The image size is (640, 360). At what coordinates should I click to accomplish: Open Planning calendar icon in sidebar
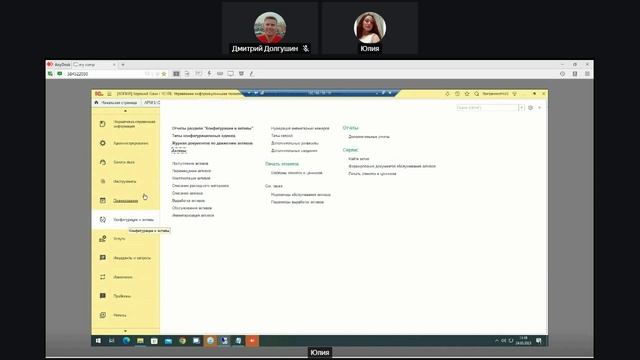click(x=102, y=200)
